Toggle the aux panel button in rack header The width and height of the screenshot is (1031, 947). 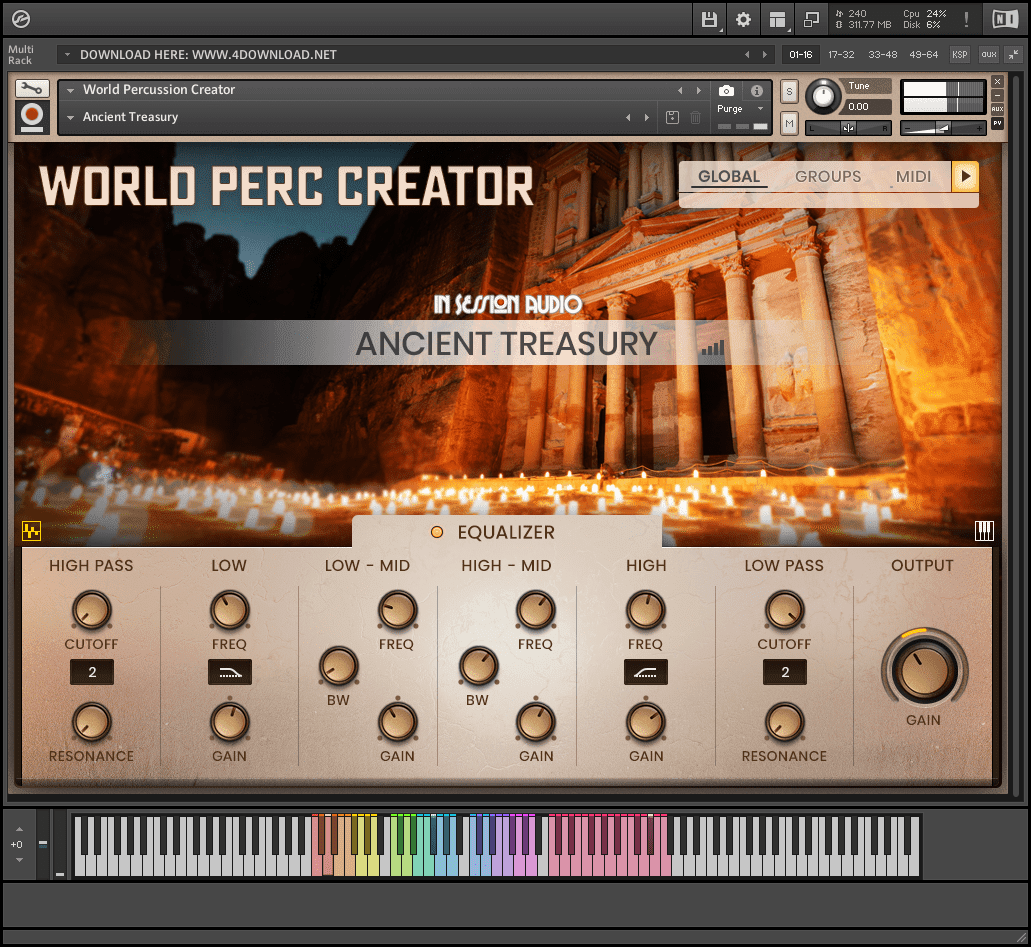[989, 55]
